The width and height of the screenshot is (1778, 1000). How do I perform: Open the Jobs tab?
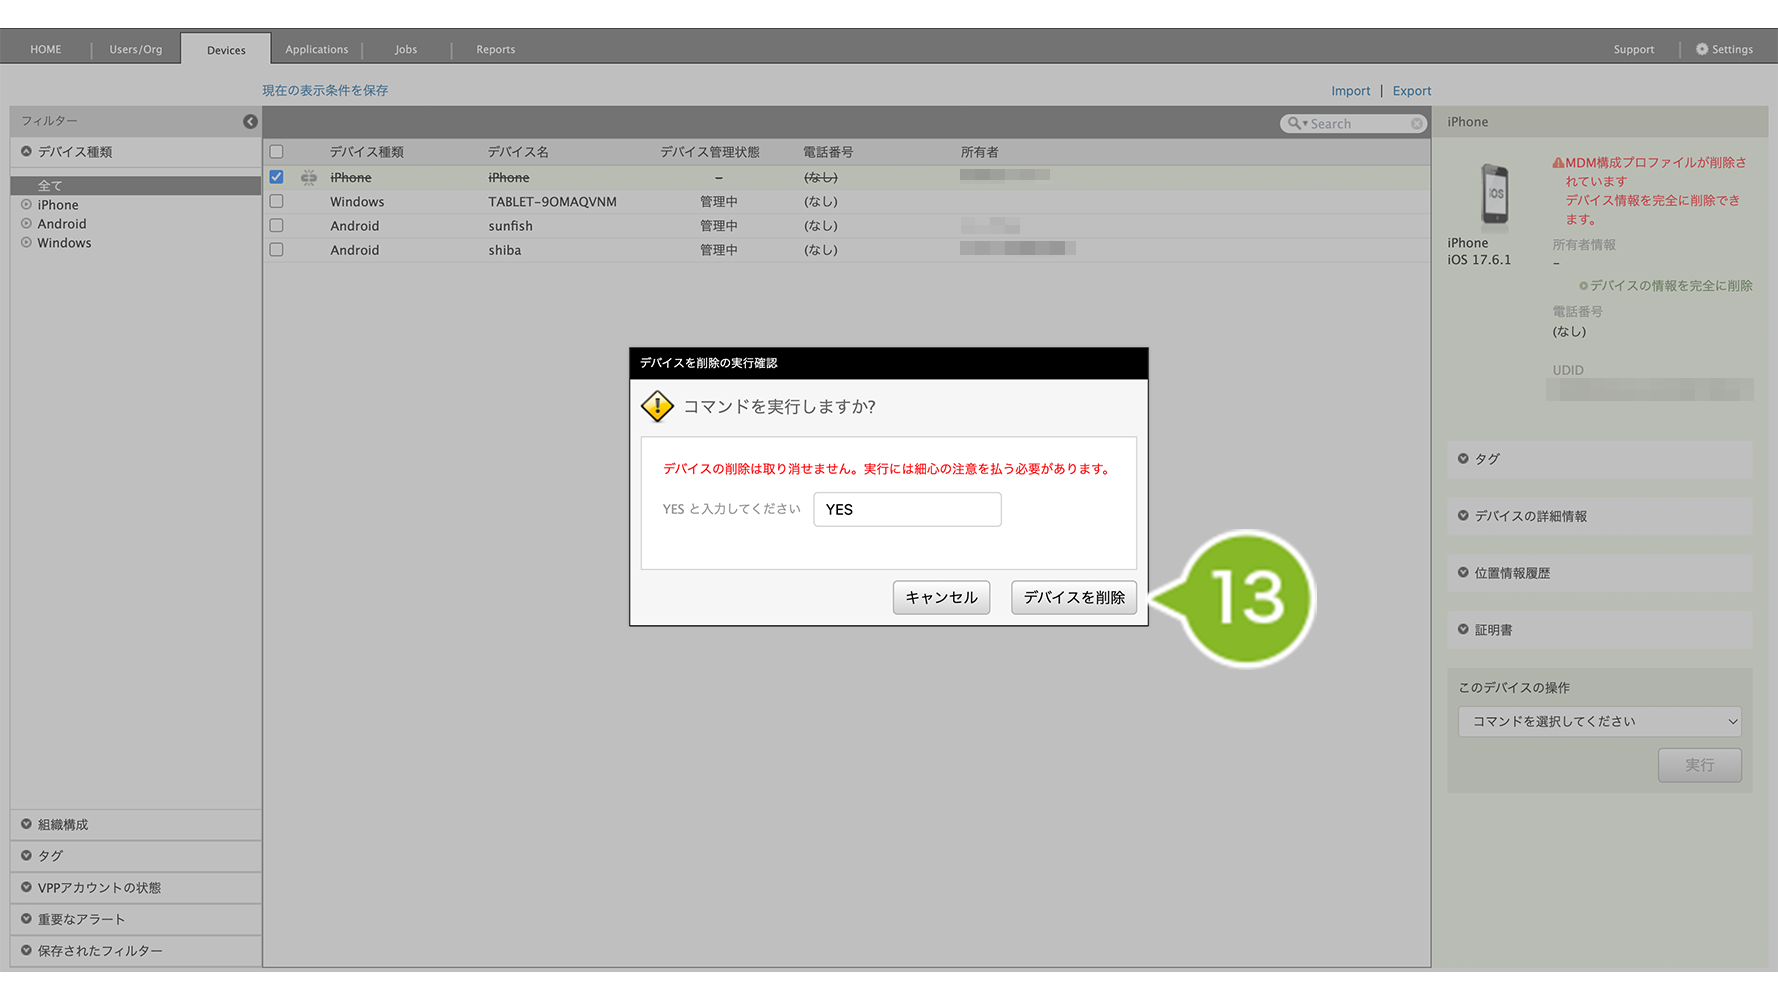(x=406, y=49)
